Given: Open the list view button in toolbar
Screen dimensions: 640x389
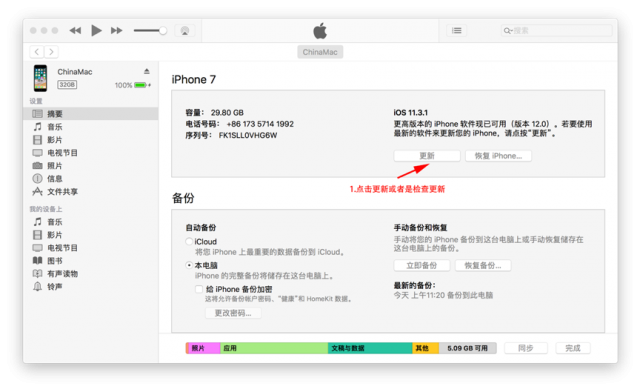Looking at the screenshot, I should tap(457, 31).
